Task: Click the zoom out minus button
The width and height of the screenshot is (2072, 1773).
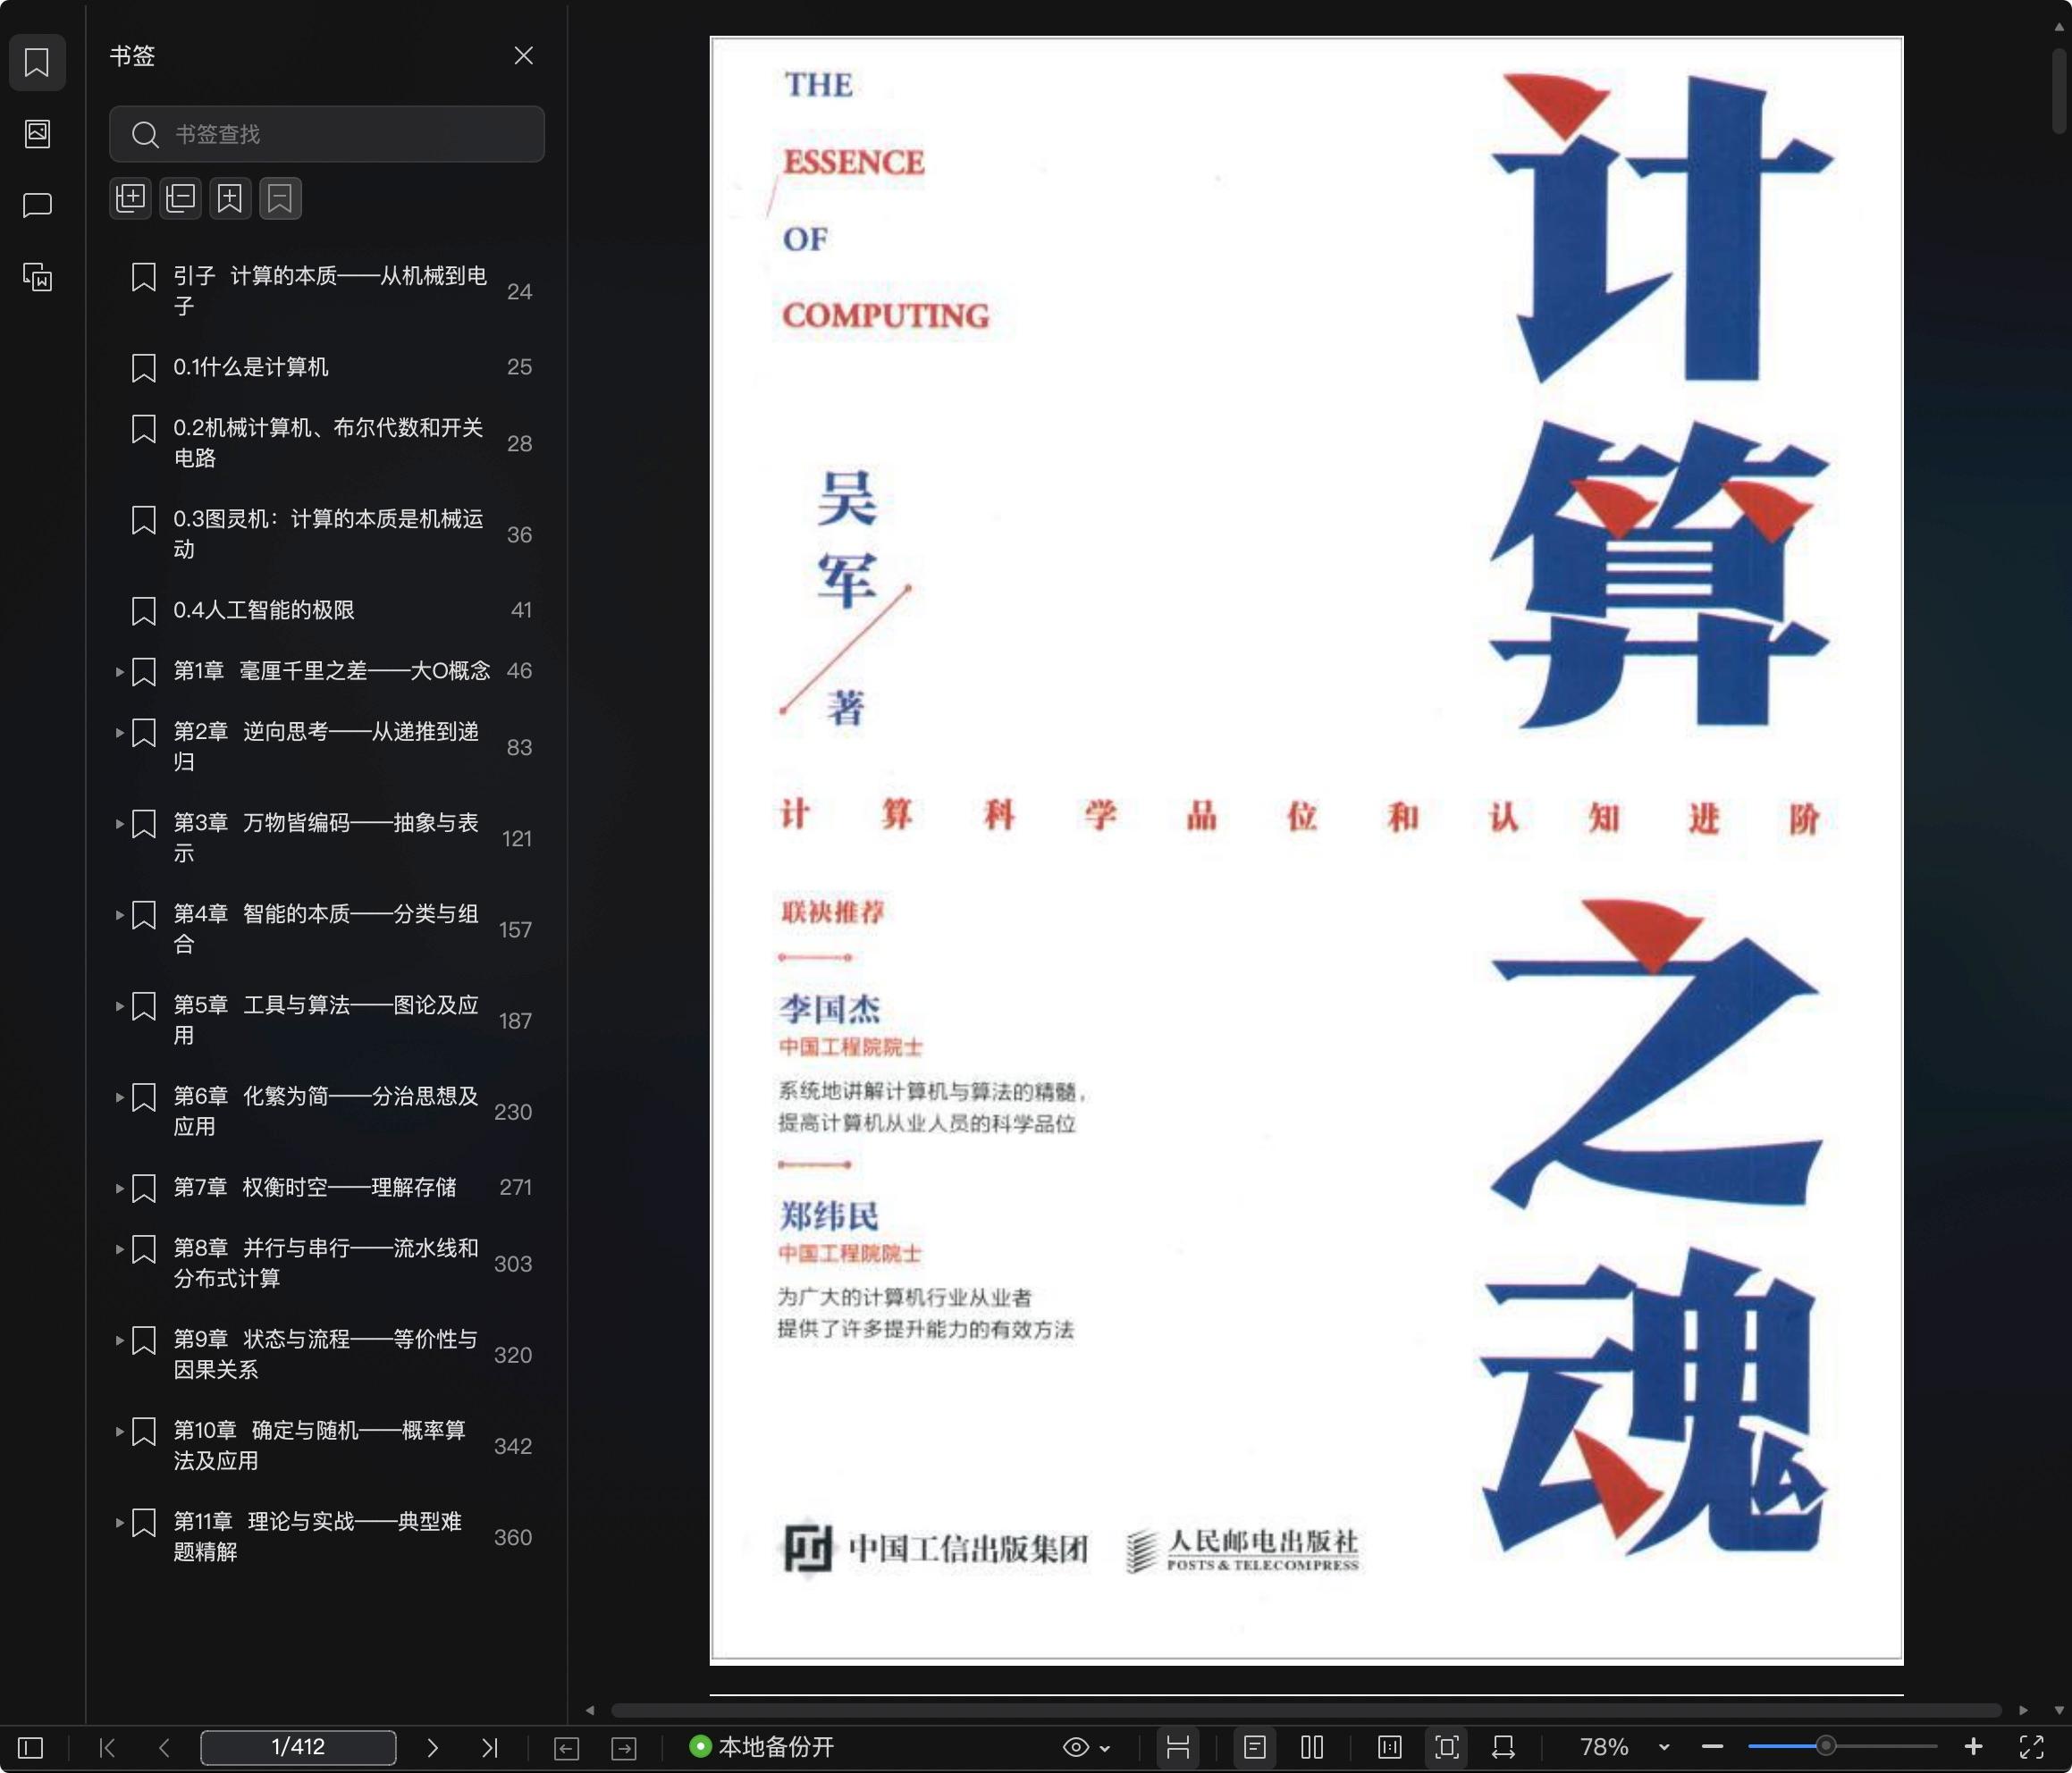Action: click(x=1712, y=1747)
